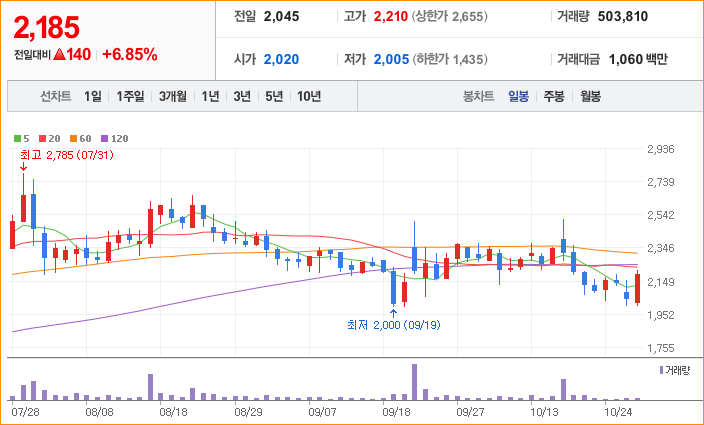Click the 최고 2,785 (07/31) annotation
This screenshot has width=704, height=425.
pyautogui.click(x=67, y=155)
